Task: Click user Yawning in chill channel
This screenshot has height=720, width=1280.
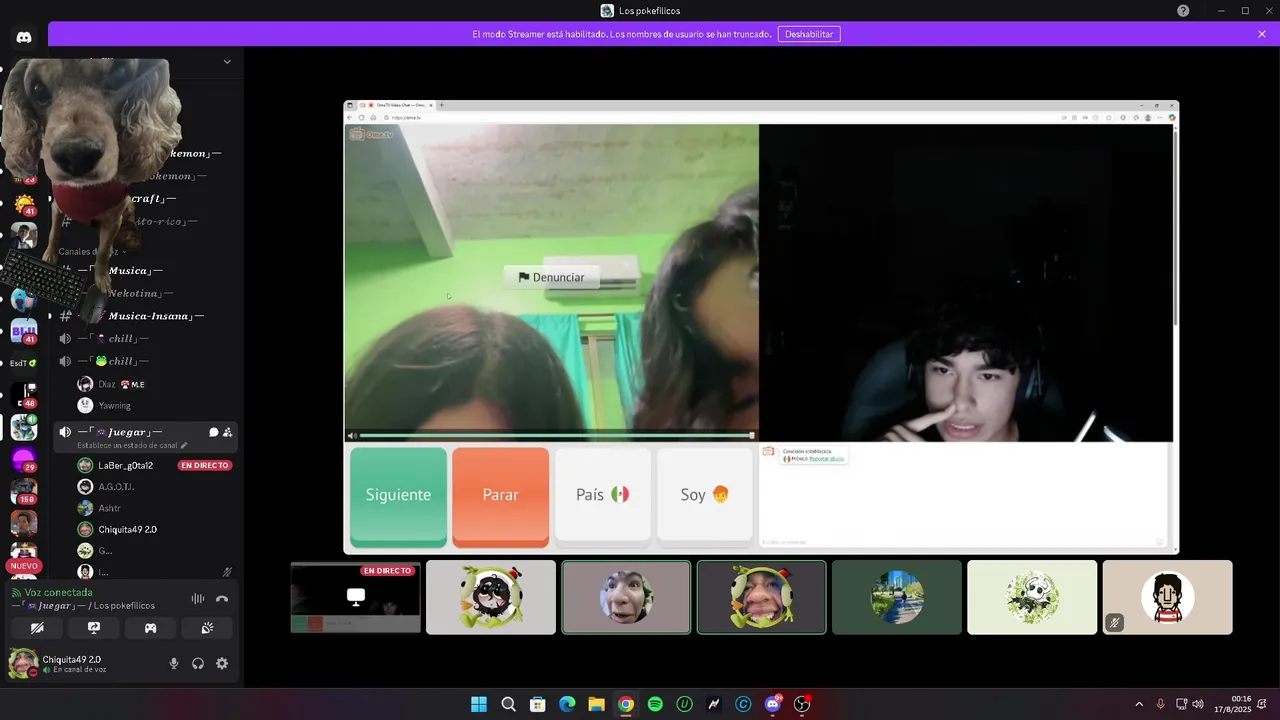Action: (114, 405)
